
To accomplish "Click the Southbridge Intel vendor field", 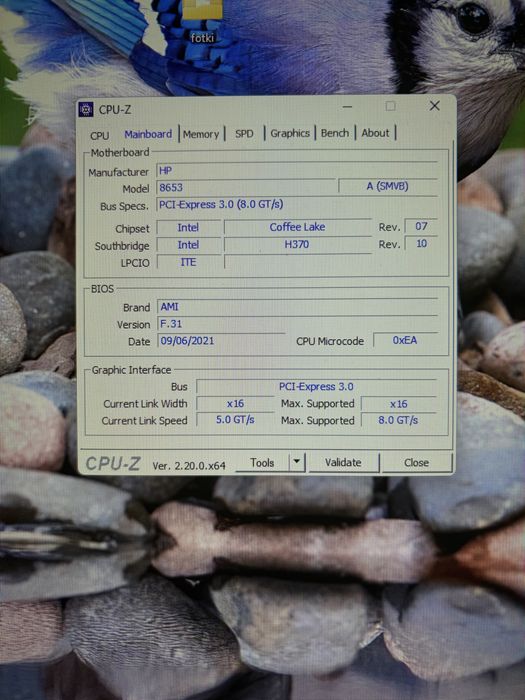I will [x=188, y=245].
